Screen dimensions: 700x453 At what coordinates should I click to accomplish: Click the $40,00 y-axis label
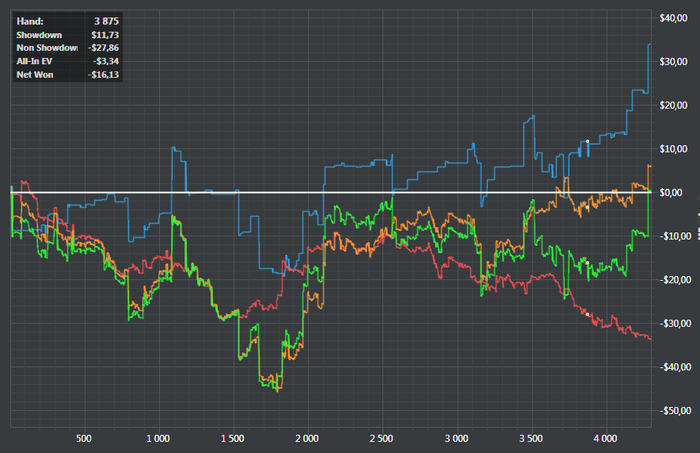[x=673, y=18]
